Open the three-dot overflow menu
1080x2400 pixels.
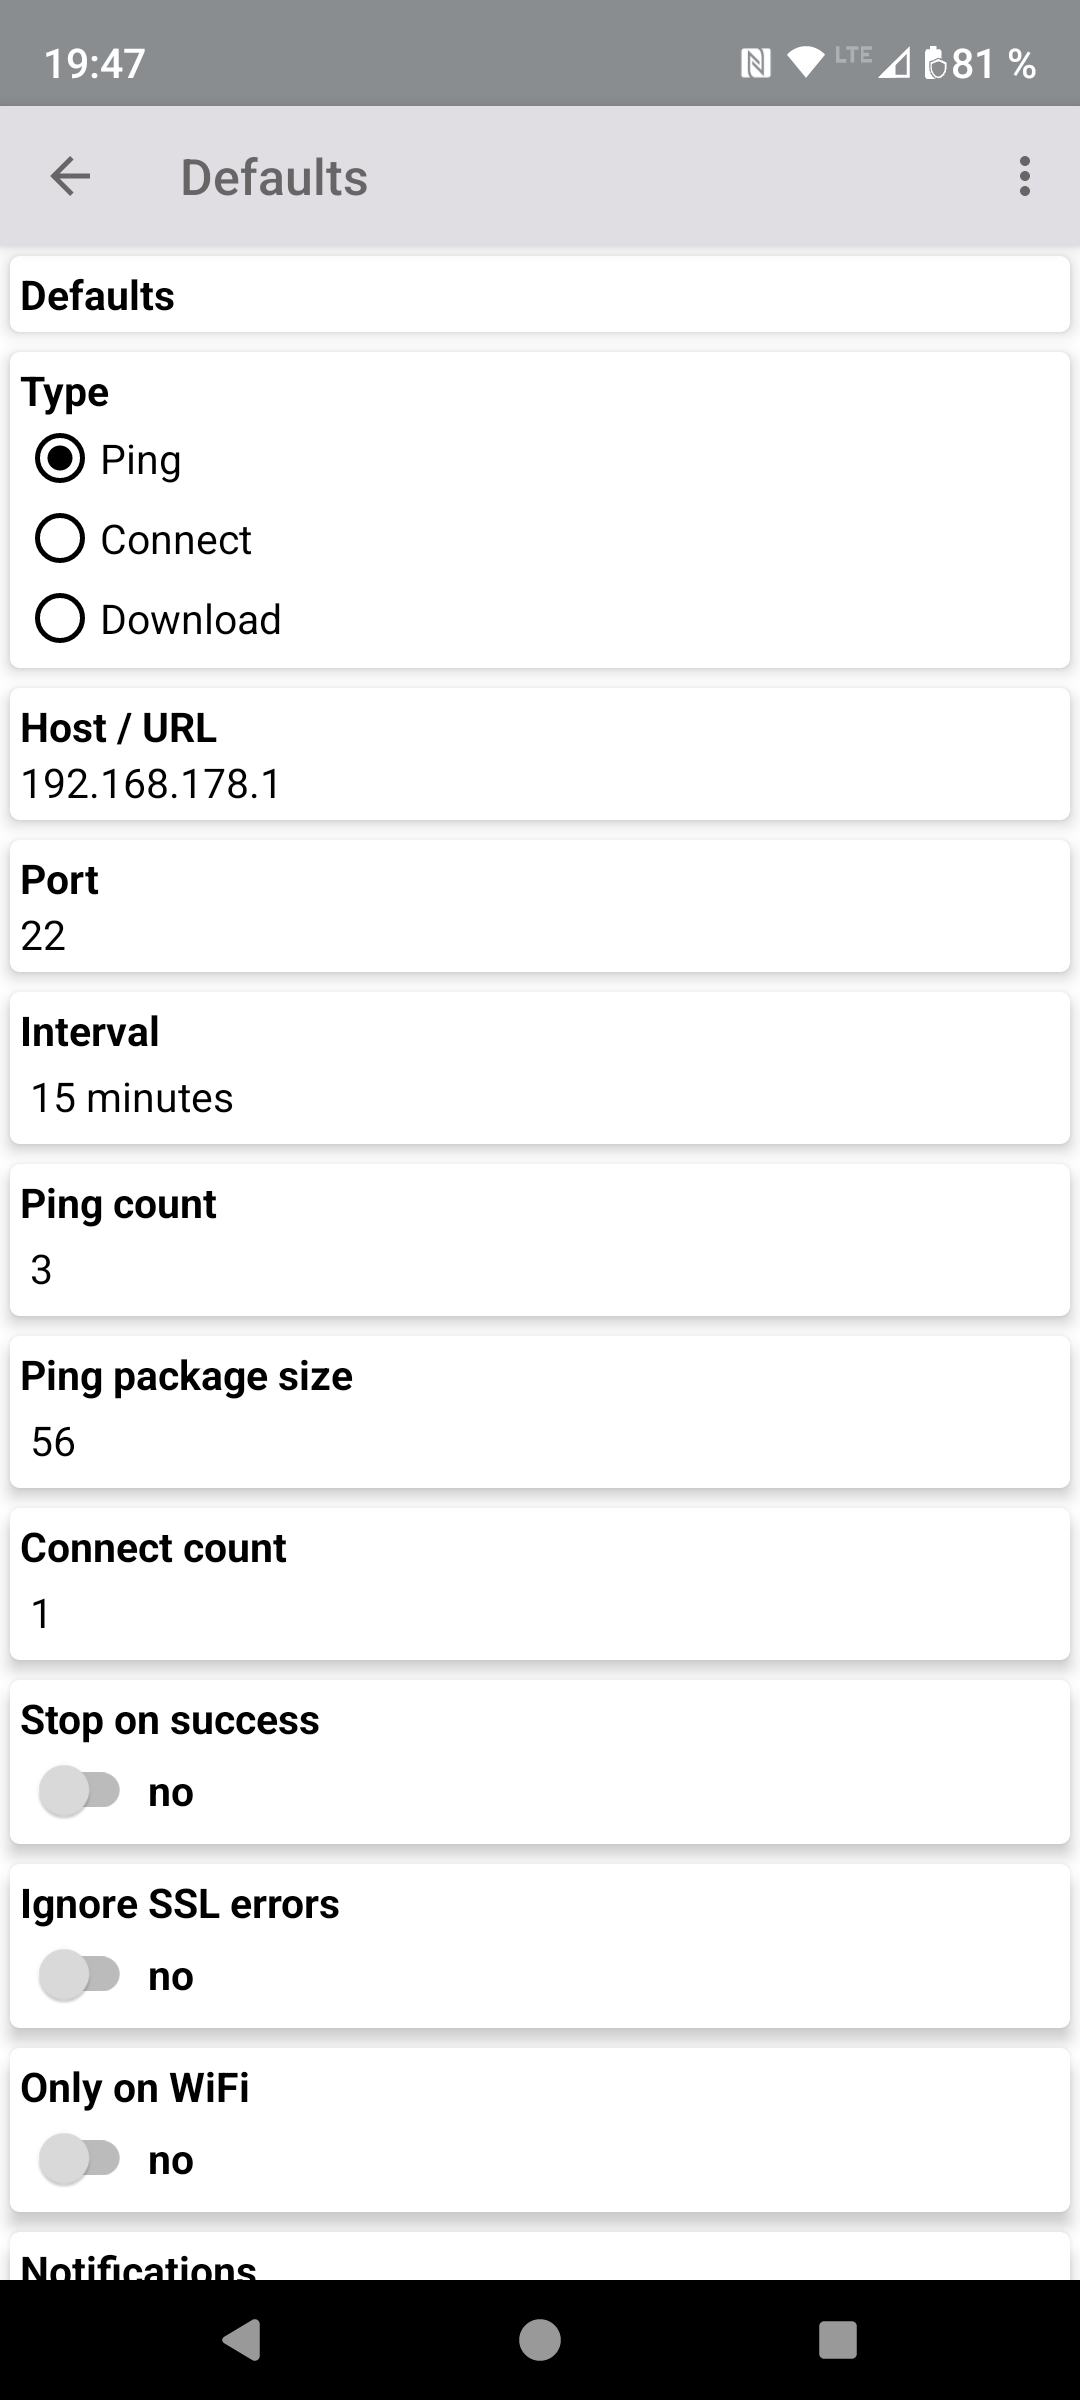tap(1024, 177)
